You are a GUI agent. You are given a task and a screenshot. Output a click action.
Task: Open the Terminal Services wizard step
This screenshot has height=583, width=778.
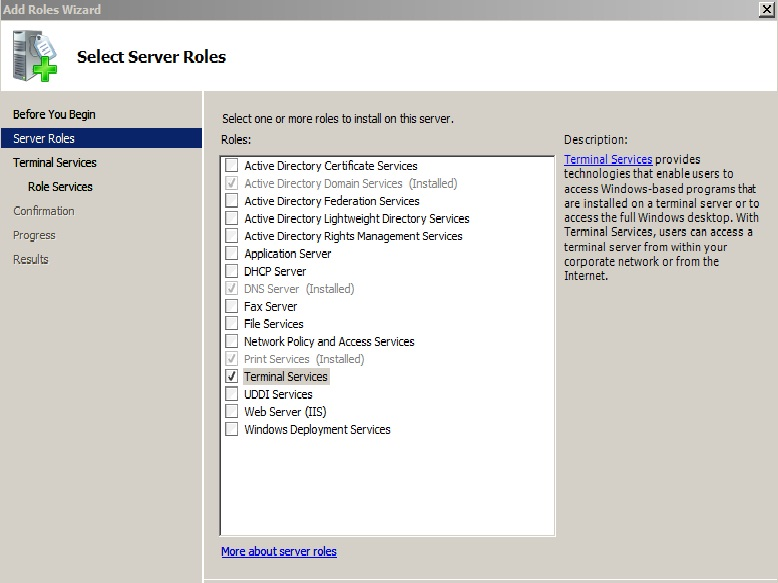[55, 162]
